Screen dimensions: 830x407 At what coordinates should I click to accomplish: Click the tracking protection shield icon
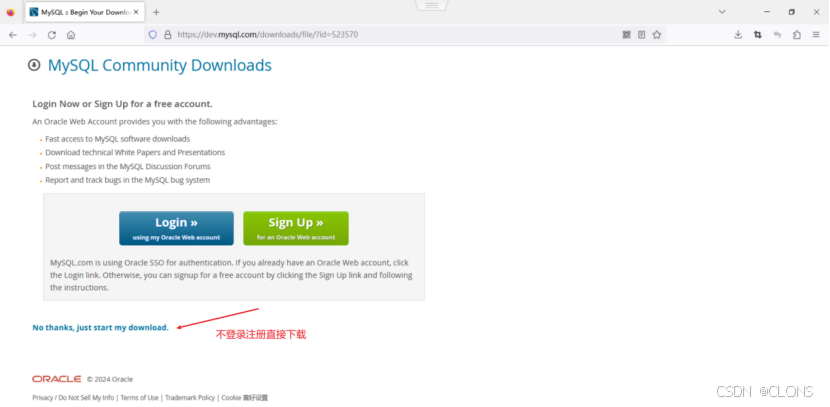(152, 35)
